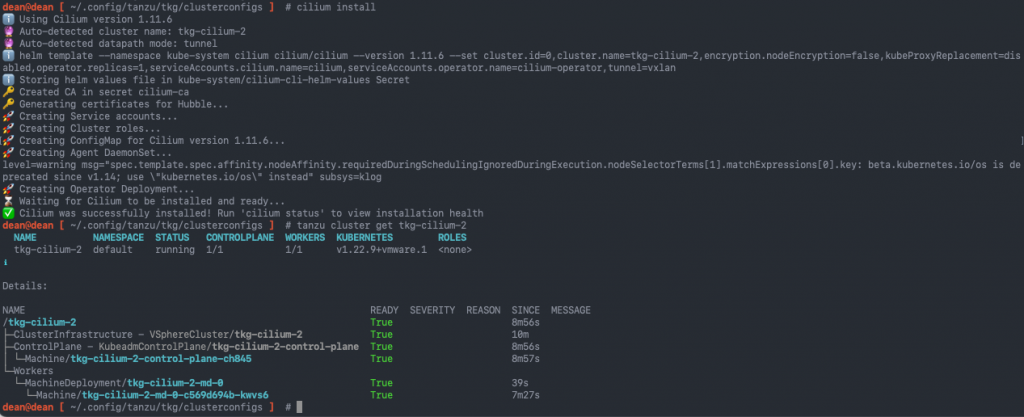Click the green checkmark success icon

(x=7, y=213)
